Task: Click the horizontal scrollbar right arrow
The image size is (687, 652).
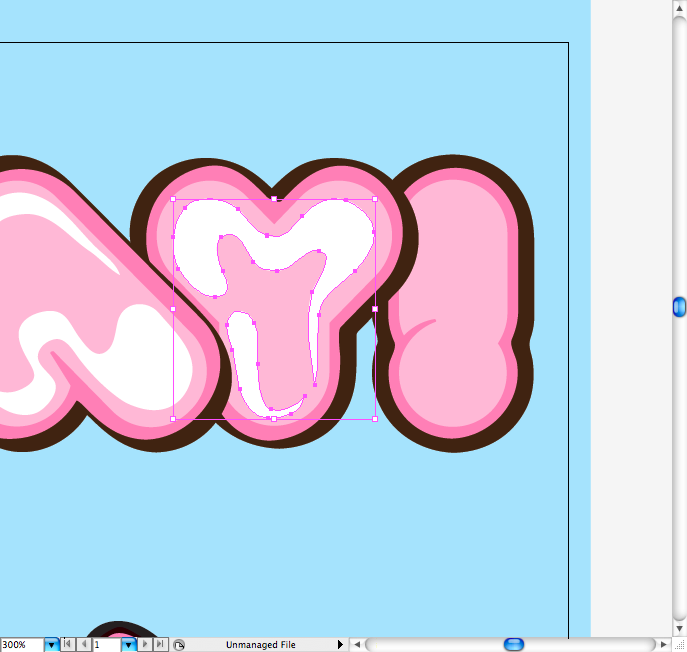Action: 664,645
